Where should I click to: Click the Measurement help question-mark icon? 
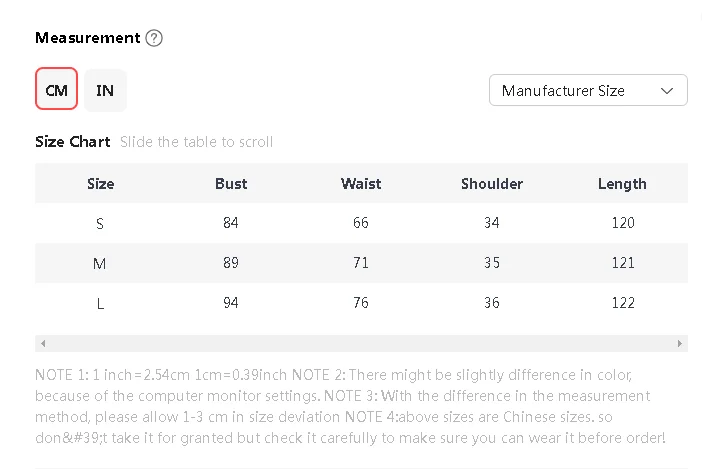coord(154,38)
